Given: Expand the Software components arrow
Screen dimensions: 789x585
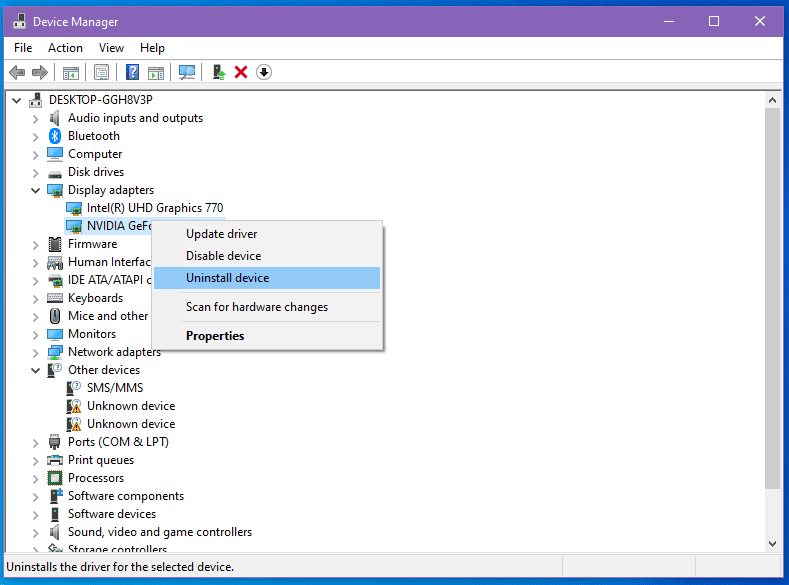Looking at the screenshot, I should tap(35, 497).
